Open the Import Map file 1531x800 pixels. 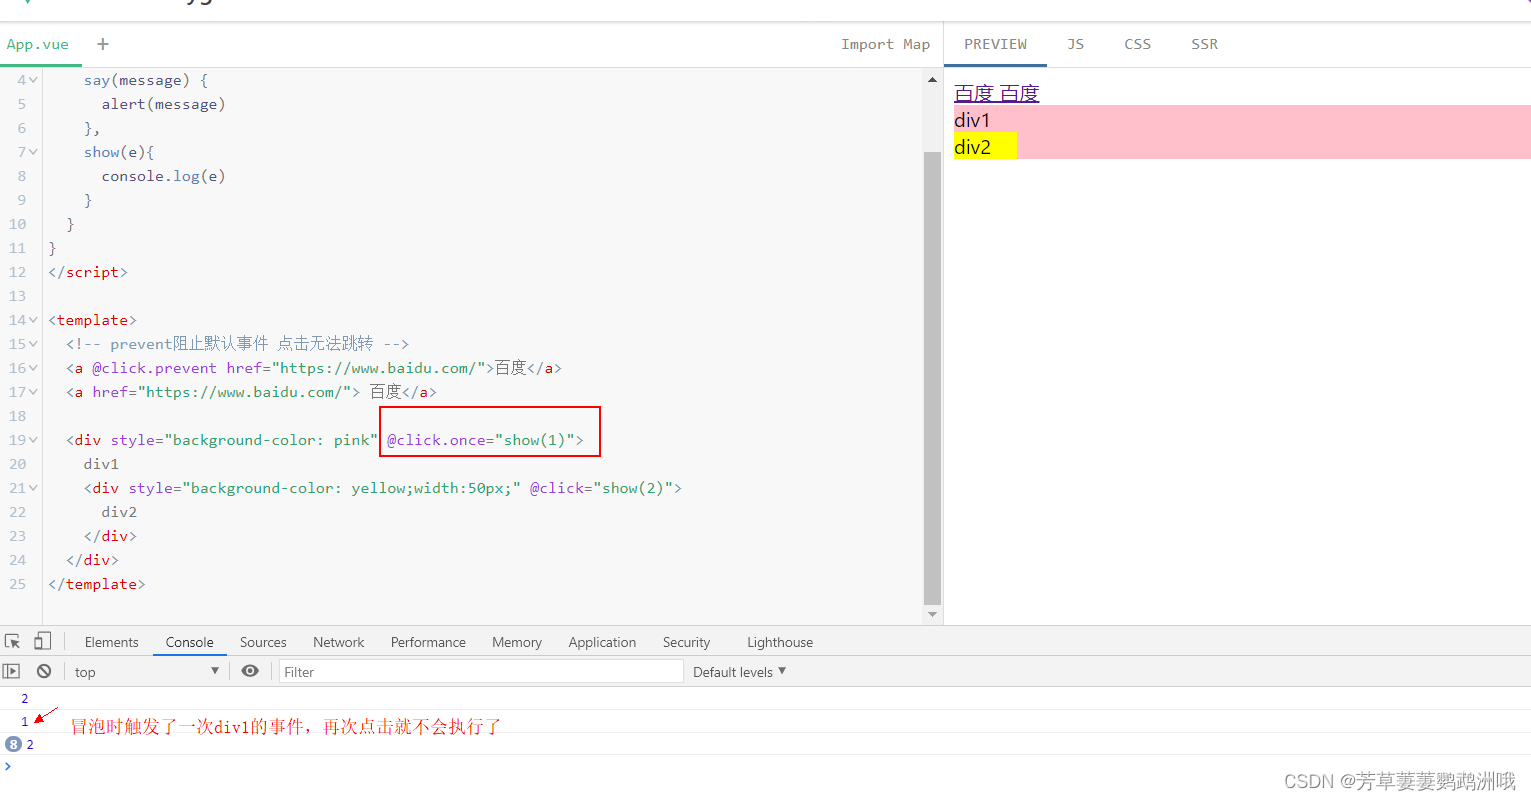pos(885,44)
